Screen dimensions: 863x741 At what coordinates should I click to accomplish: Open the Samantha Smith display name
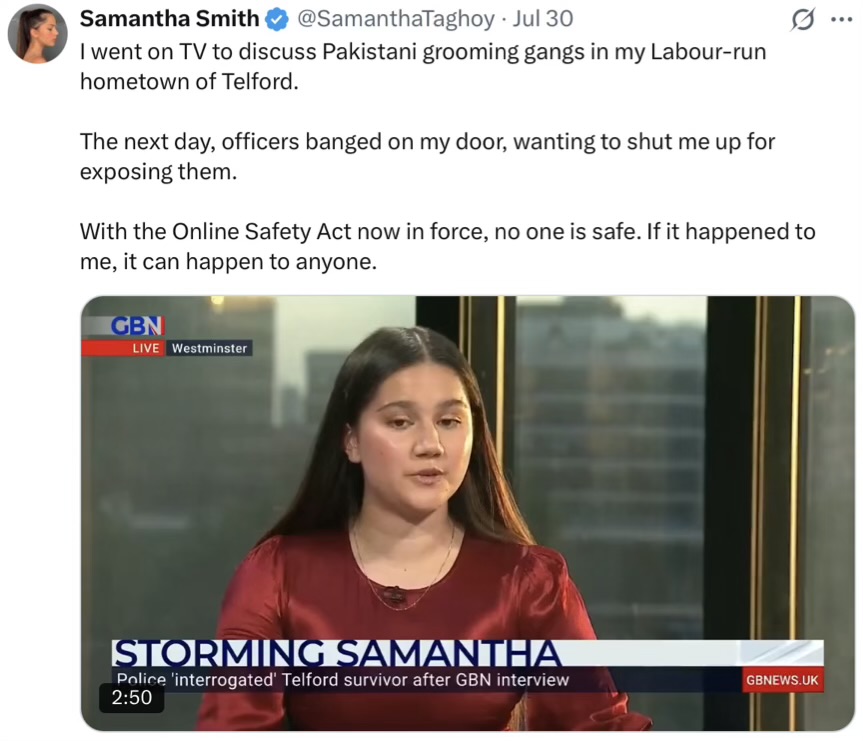point(170,19)
